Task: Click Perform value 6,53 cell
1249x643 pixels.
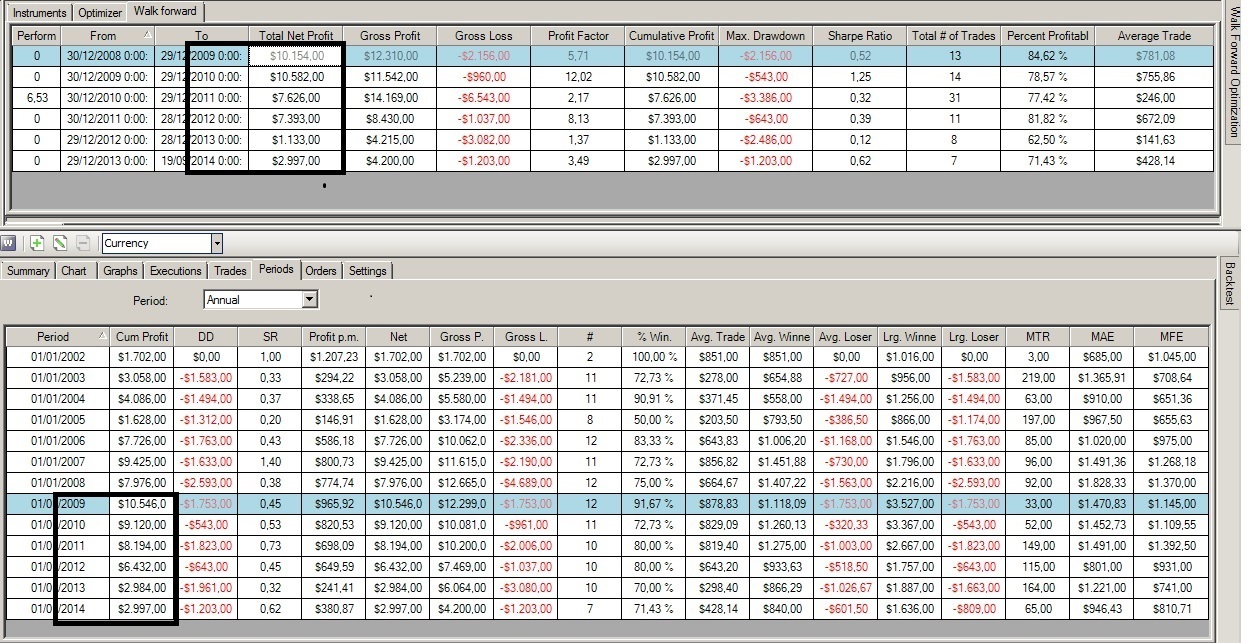Action: click(36, 98)
